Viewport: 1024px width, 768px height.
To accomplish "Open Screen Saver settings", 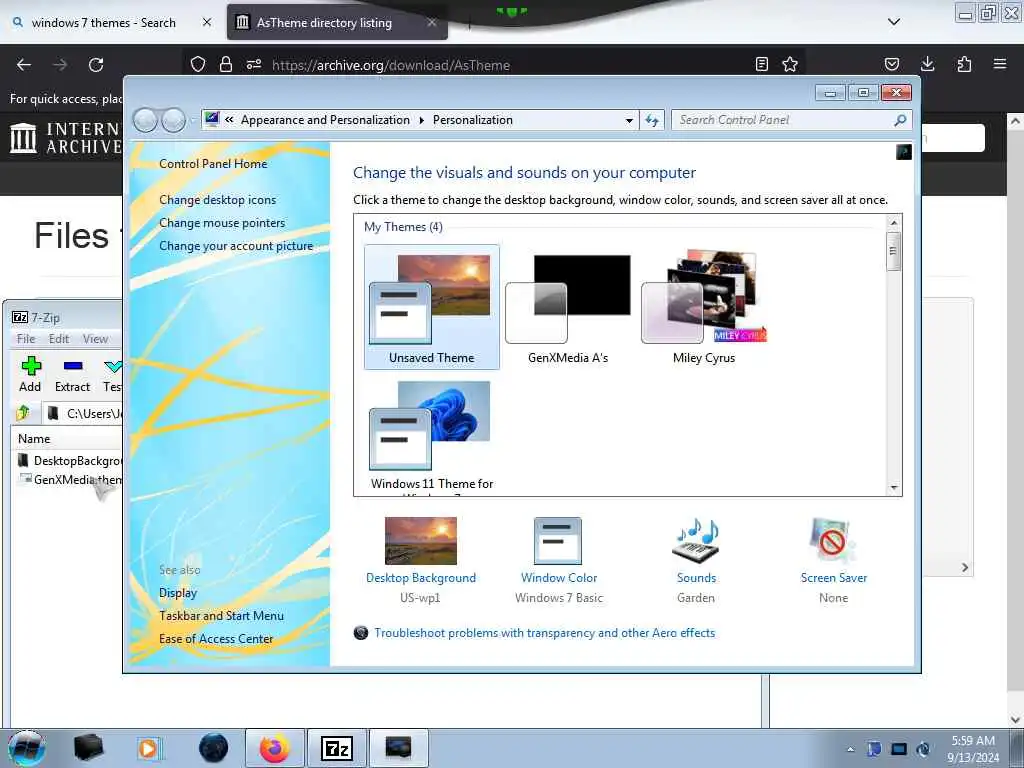I will click(833, 560).
